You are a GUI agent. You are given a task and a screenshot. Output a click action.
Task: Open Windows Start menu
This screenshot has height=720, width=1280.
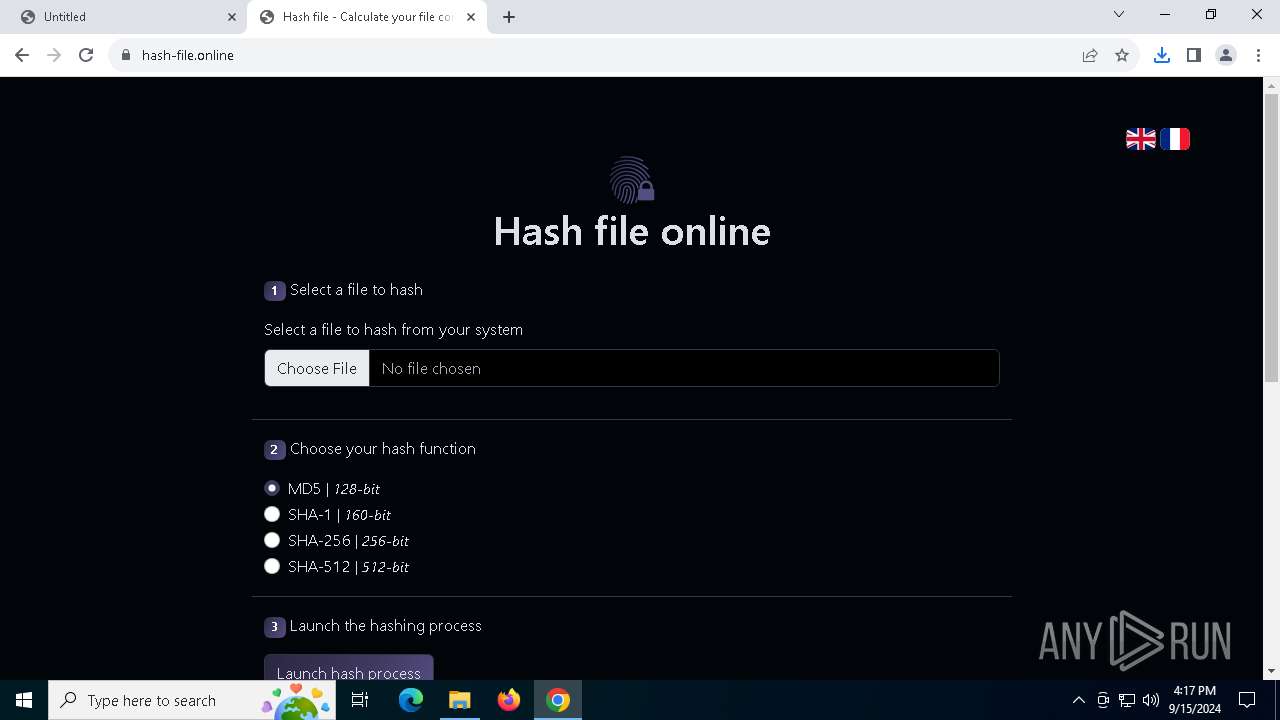coord(24,700)
